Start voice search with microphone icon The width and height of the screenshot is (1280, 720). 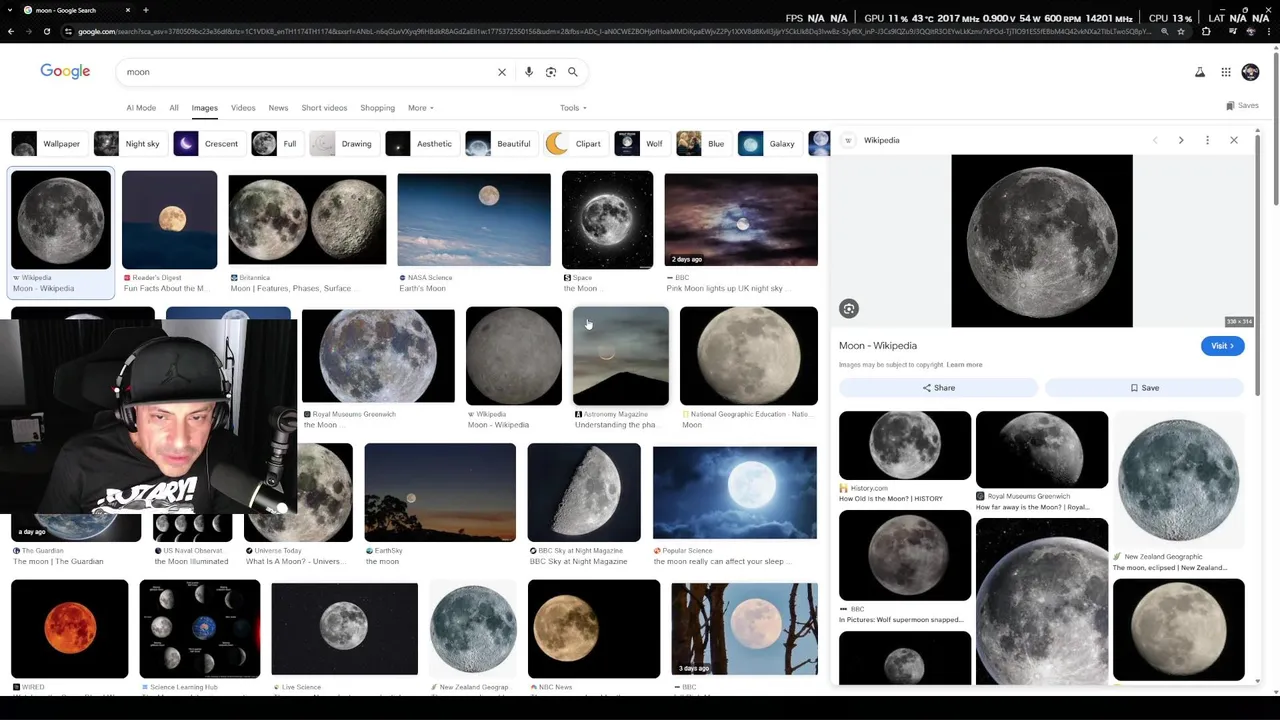pyautogui.click(x=529, y=72)
